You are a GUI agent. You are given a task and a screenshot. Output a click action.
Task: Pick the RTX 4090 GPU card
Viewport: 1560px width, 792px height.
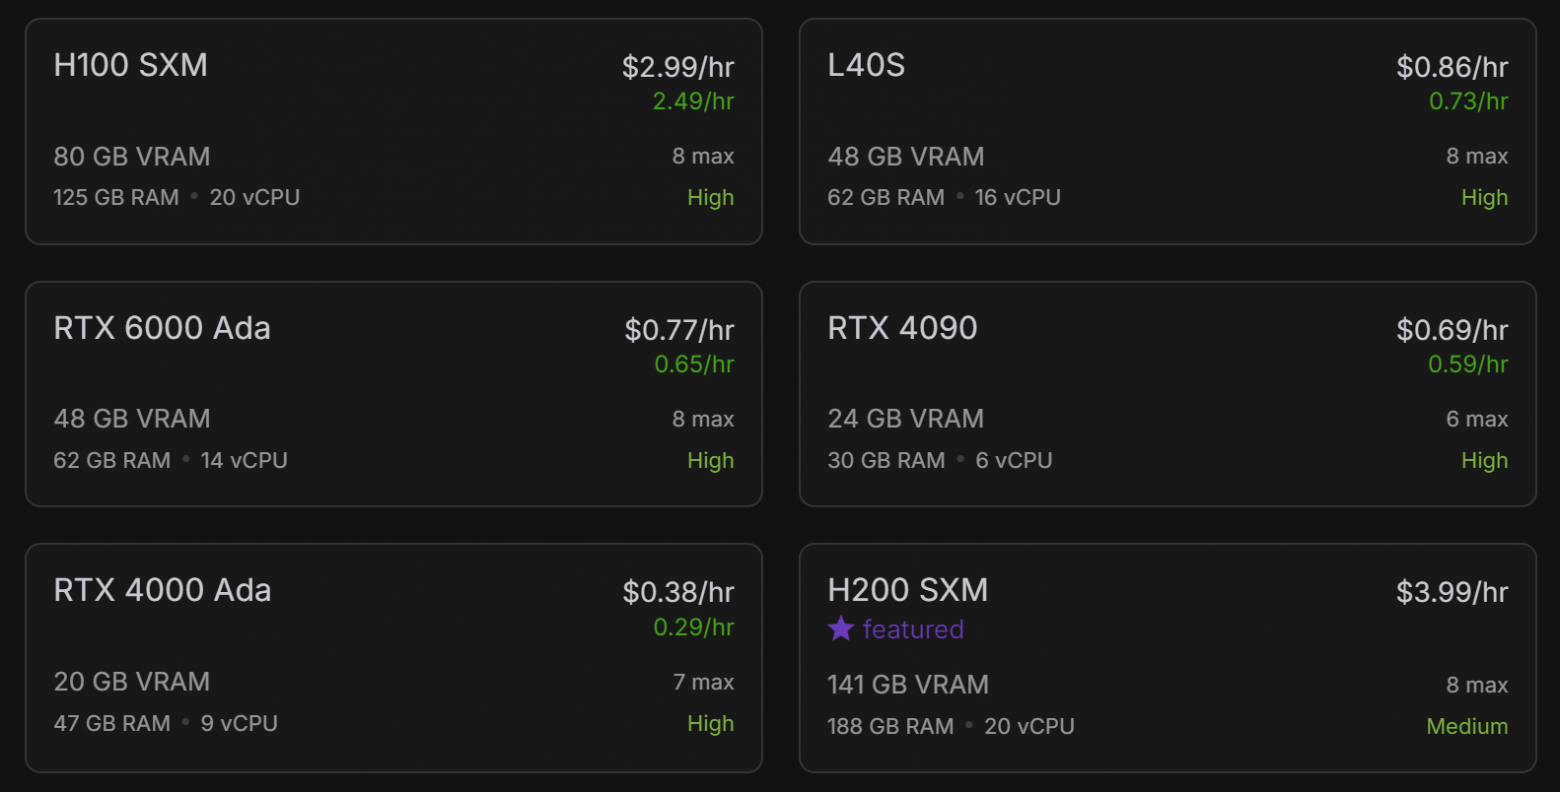[1167, 394]
